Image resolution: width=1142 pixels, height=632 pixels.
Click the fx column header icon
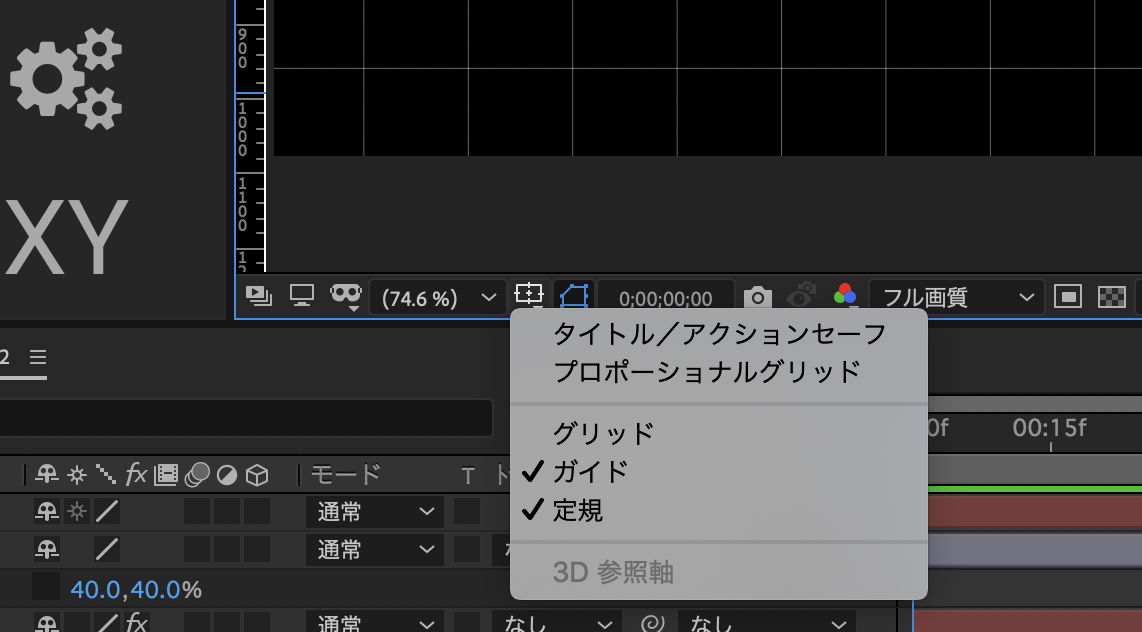(x=136, y=476)
